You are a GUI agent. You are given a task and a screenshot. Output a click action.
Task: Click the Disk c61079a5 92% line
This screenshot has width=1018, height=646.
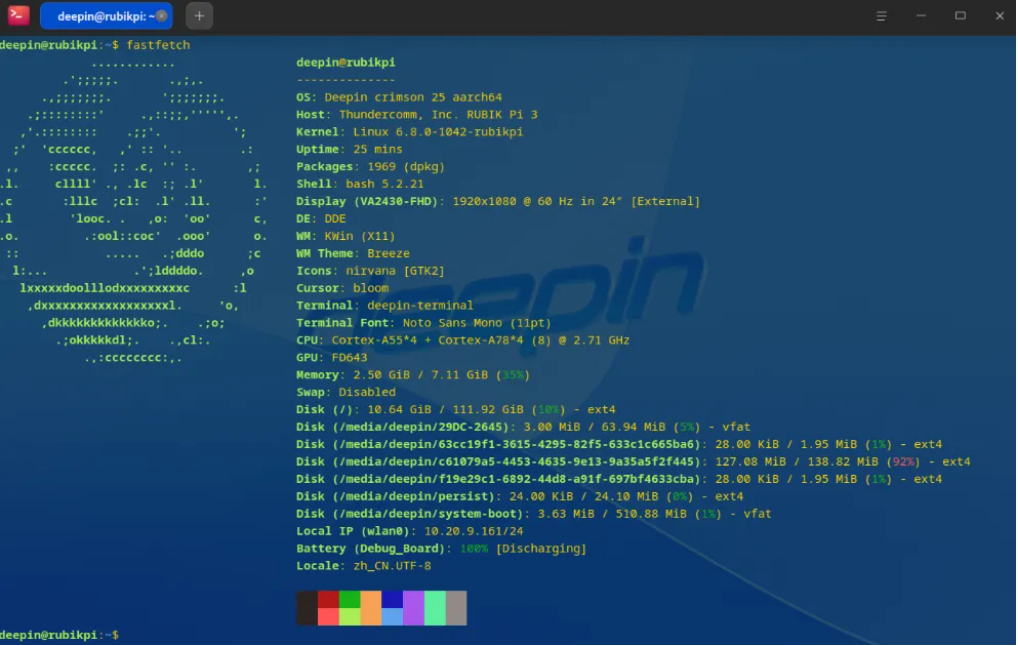(x=634, y=462)
